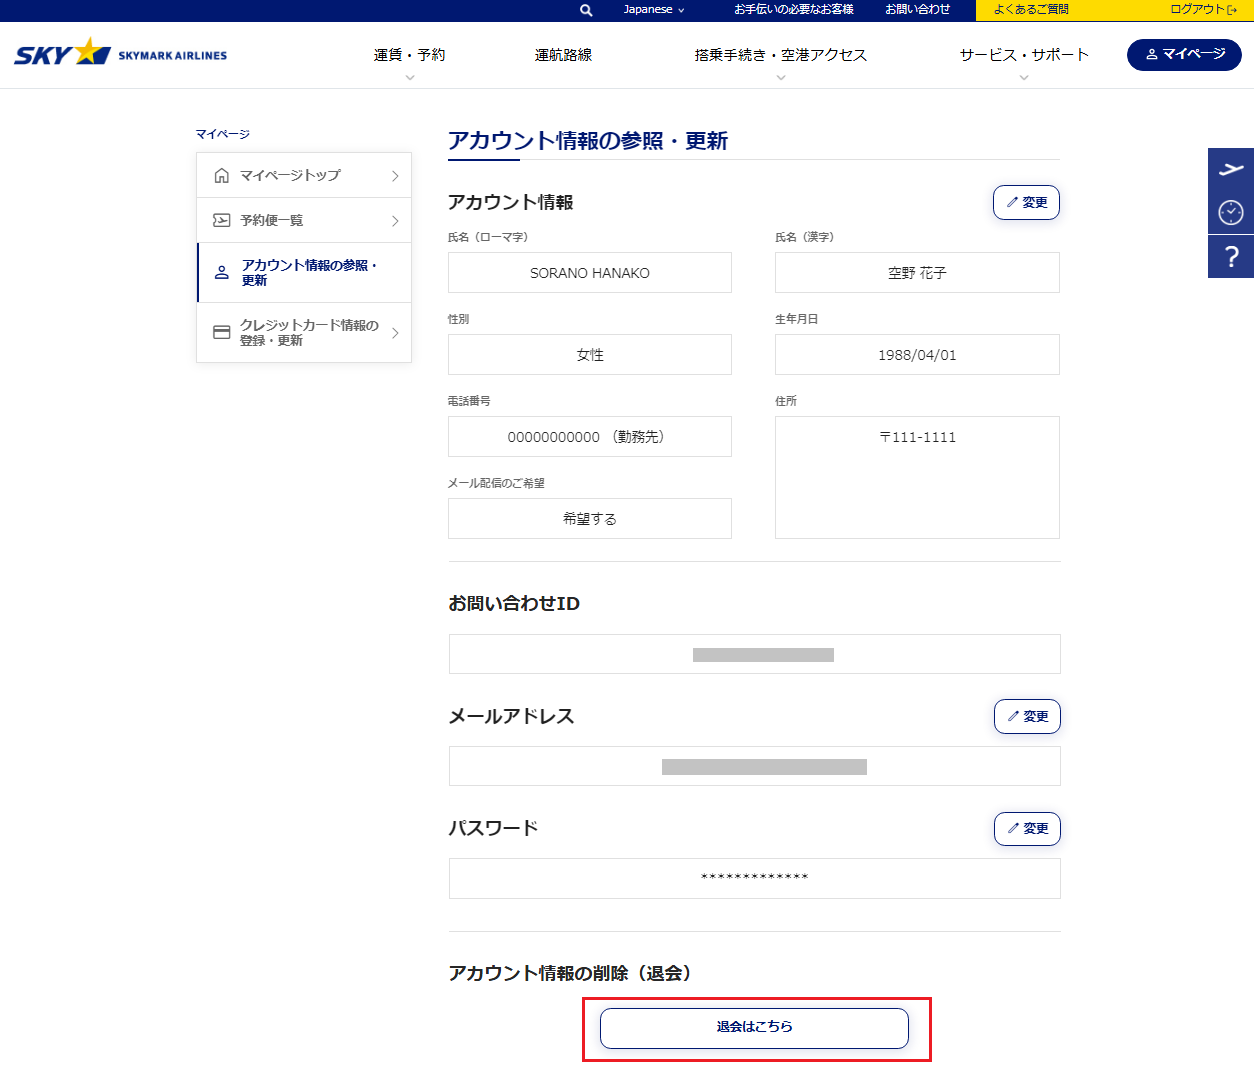Click the 退会はこちら button

click(754, 1028)
